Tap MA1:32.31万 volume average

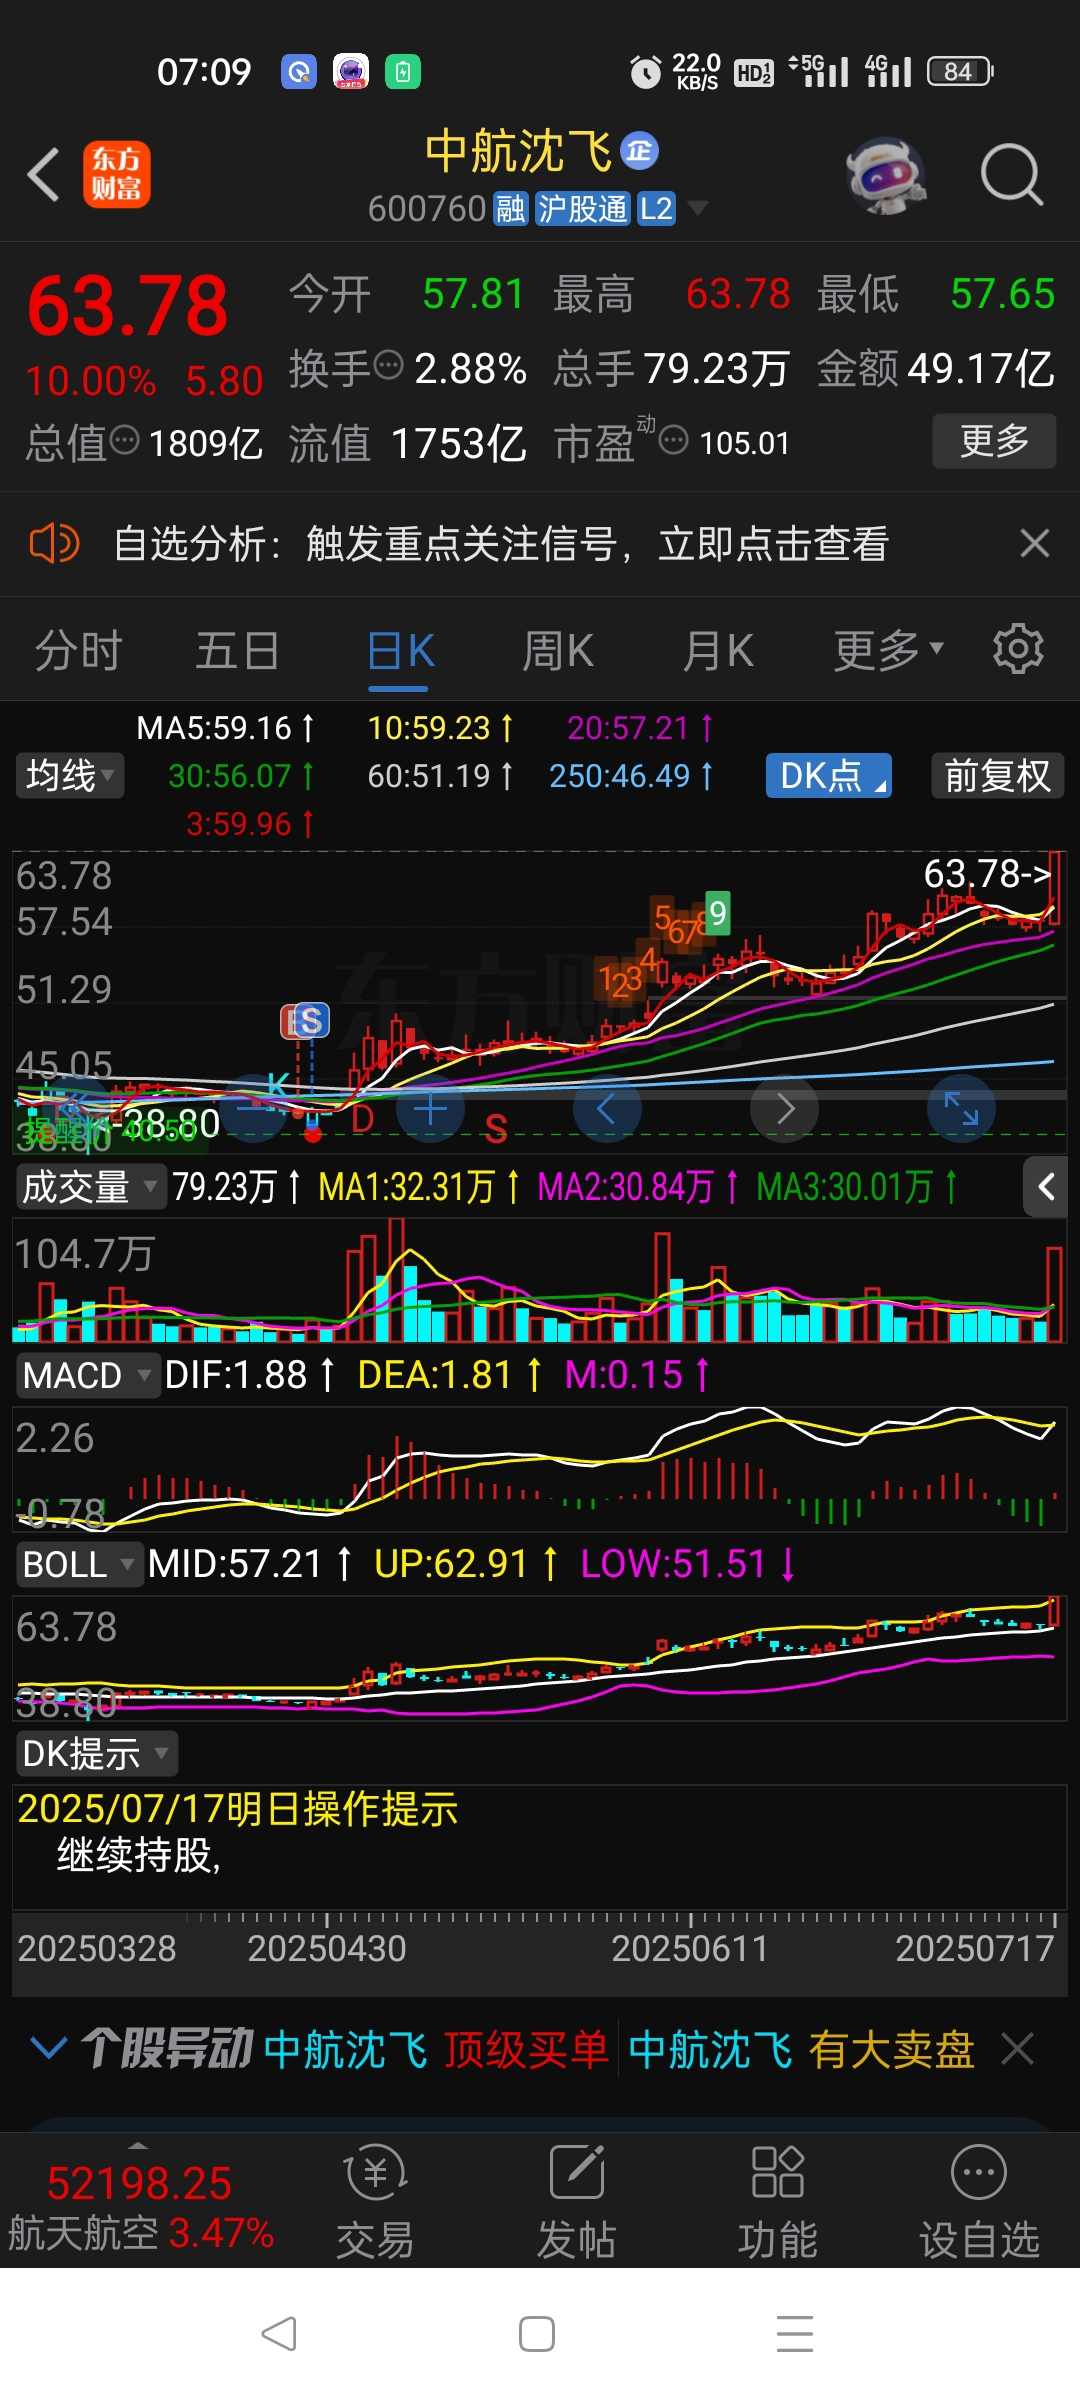coord(419,1187)
